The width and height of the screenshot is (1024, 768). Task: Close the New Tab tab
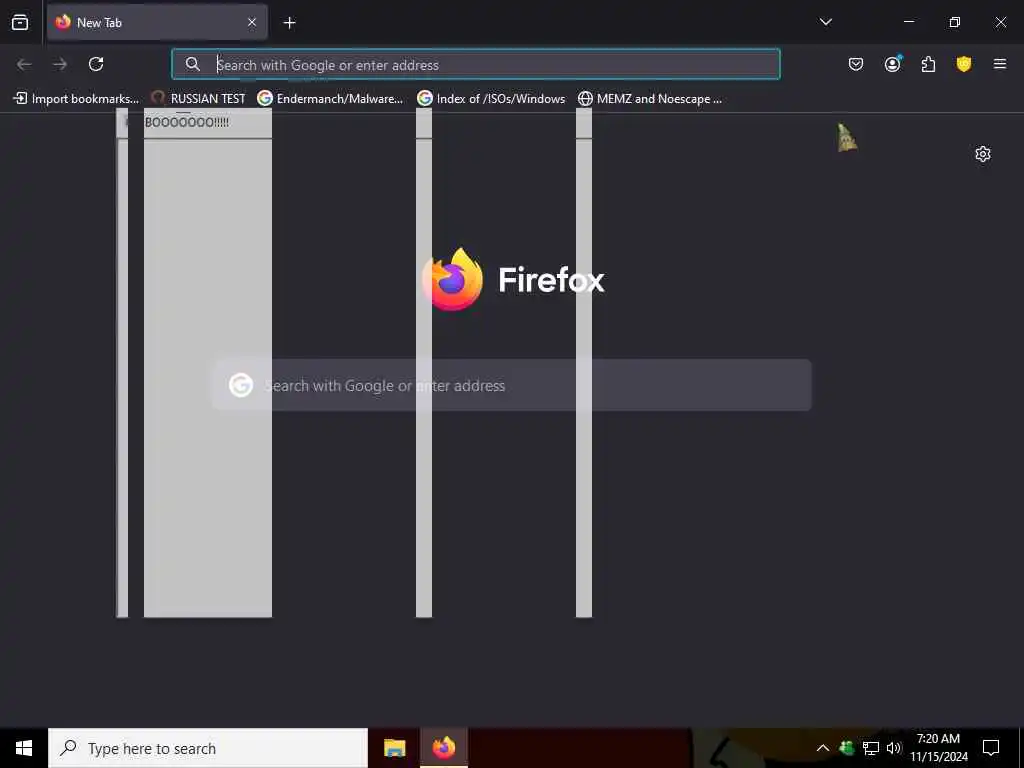pos(251,22)
